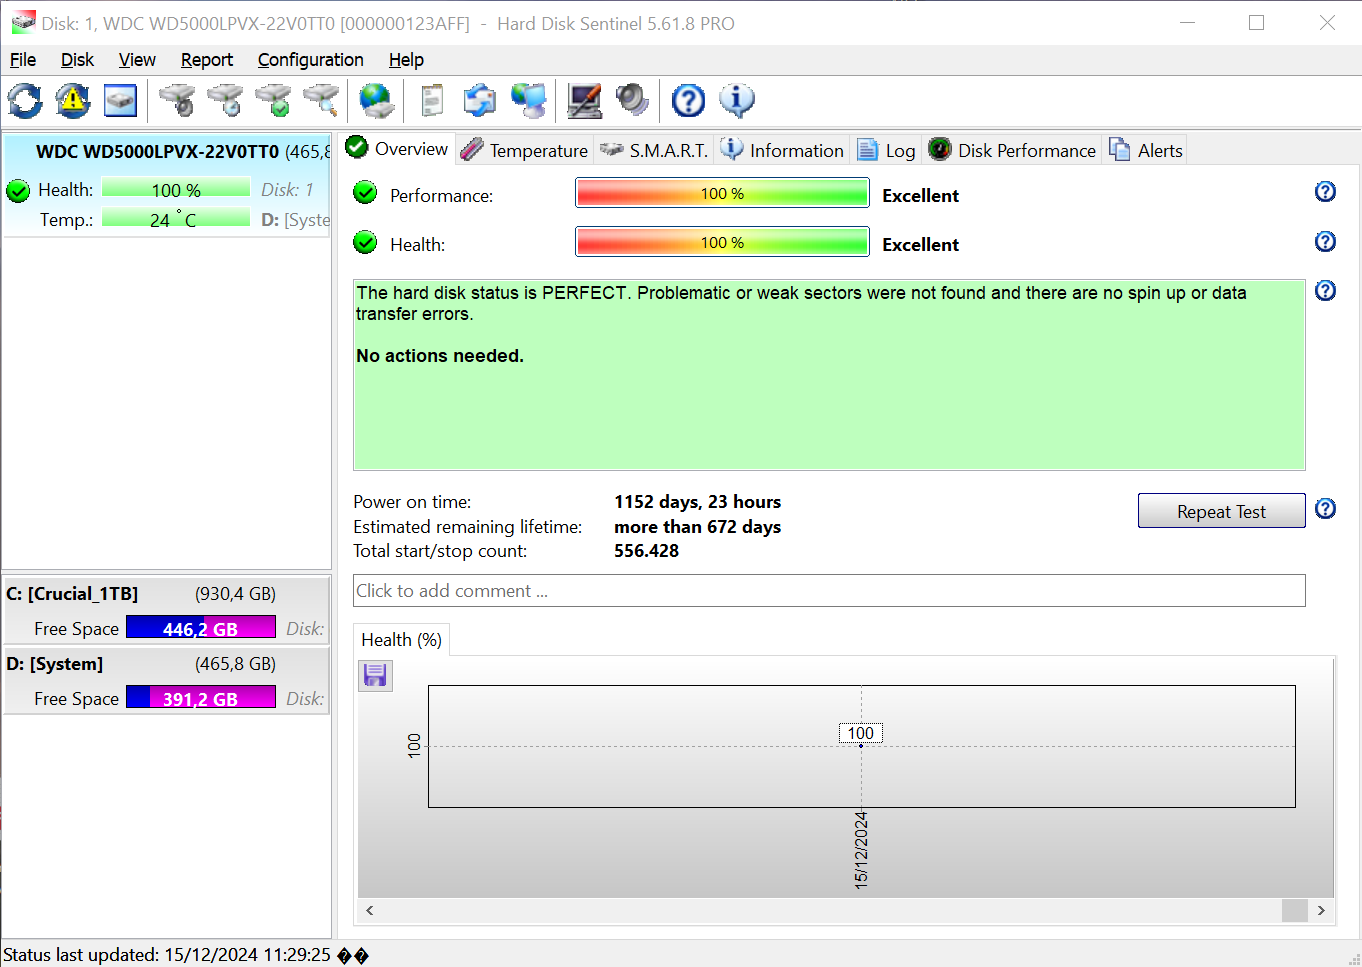Click the disk with green checkmark icon
The width and height of the screenshot is (1362, 967).
pyautogui.click(x=274, y=100)
